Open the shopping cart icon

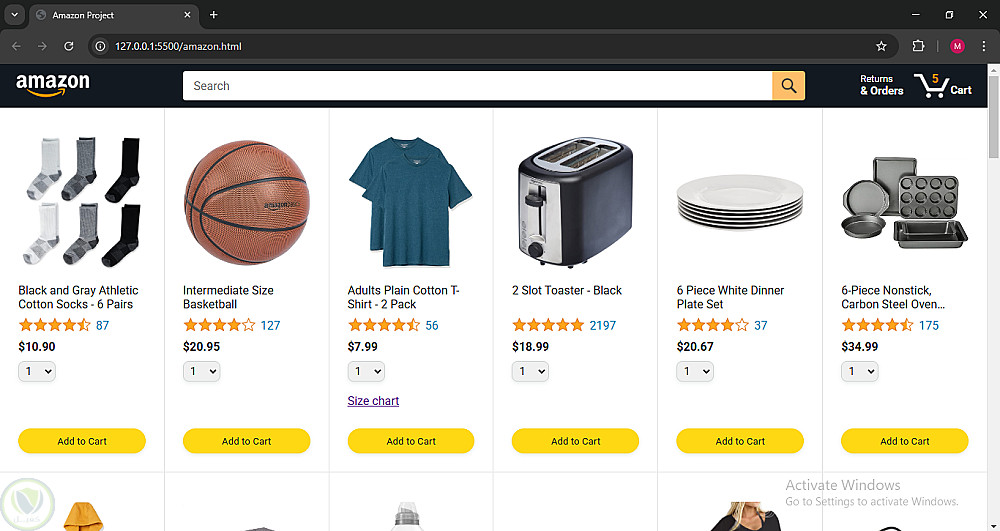point(942,86)
